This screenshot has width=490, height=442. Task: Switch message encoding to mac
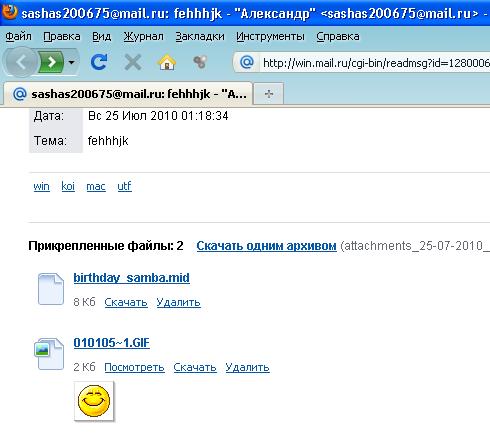point(96,186)
